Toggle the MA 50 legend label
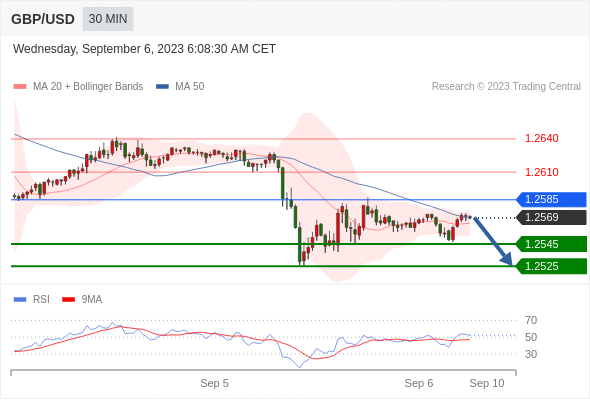590x400 pixels. [190, 87]
